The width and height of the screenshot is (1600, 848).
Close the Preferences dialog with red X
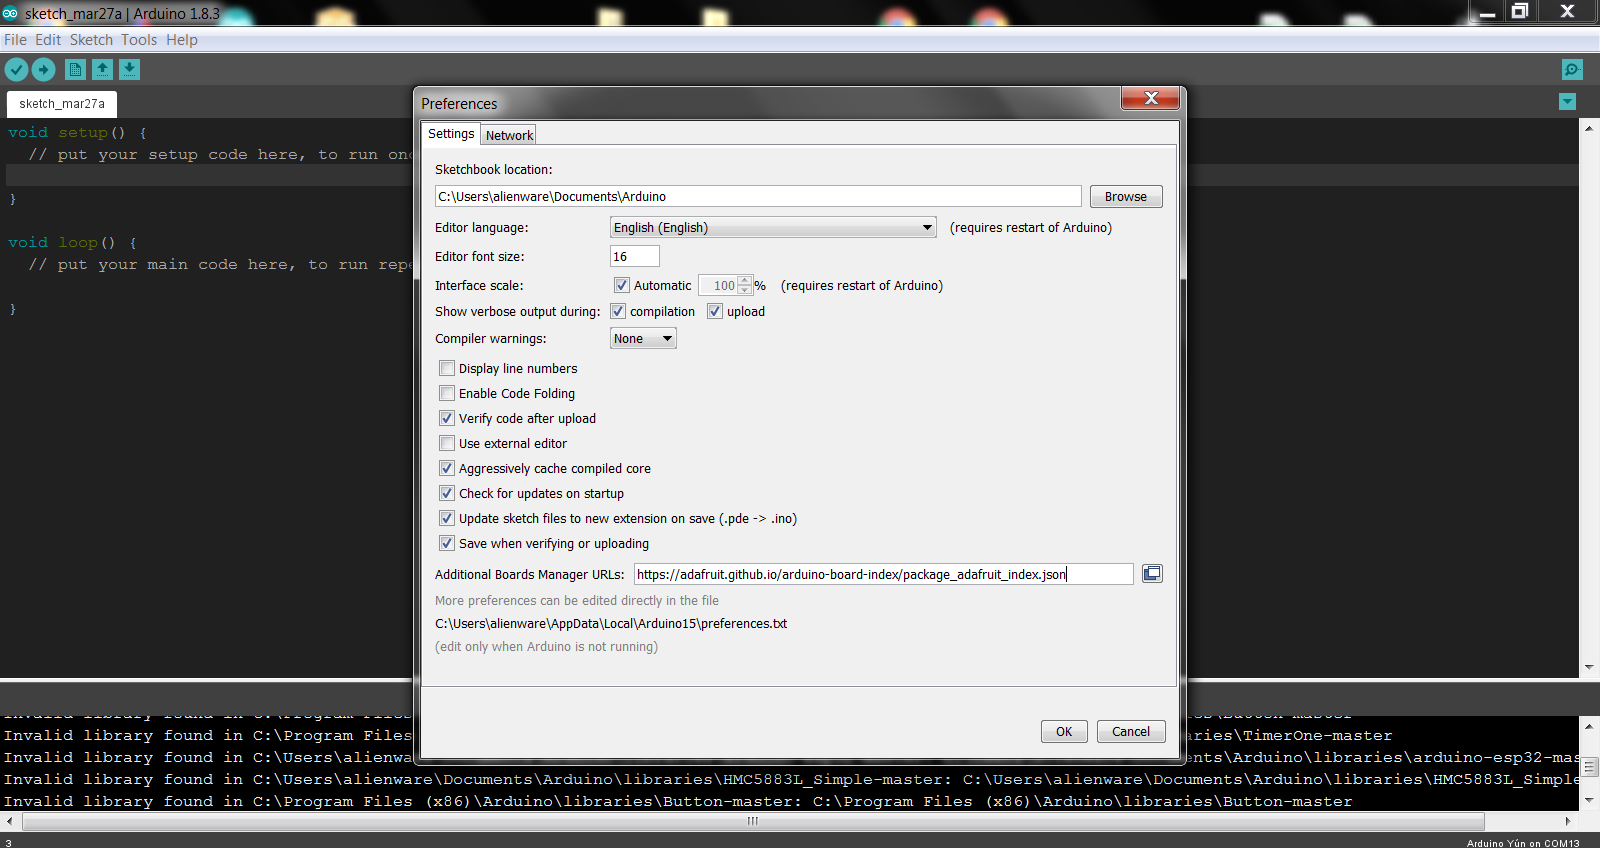[1151, 98]
